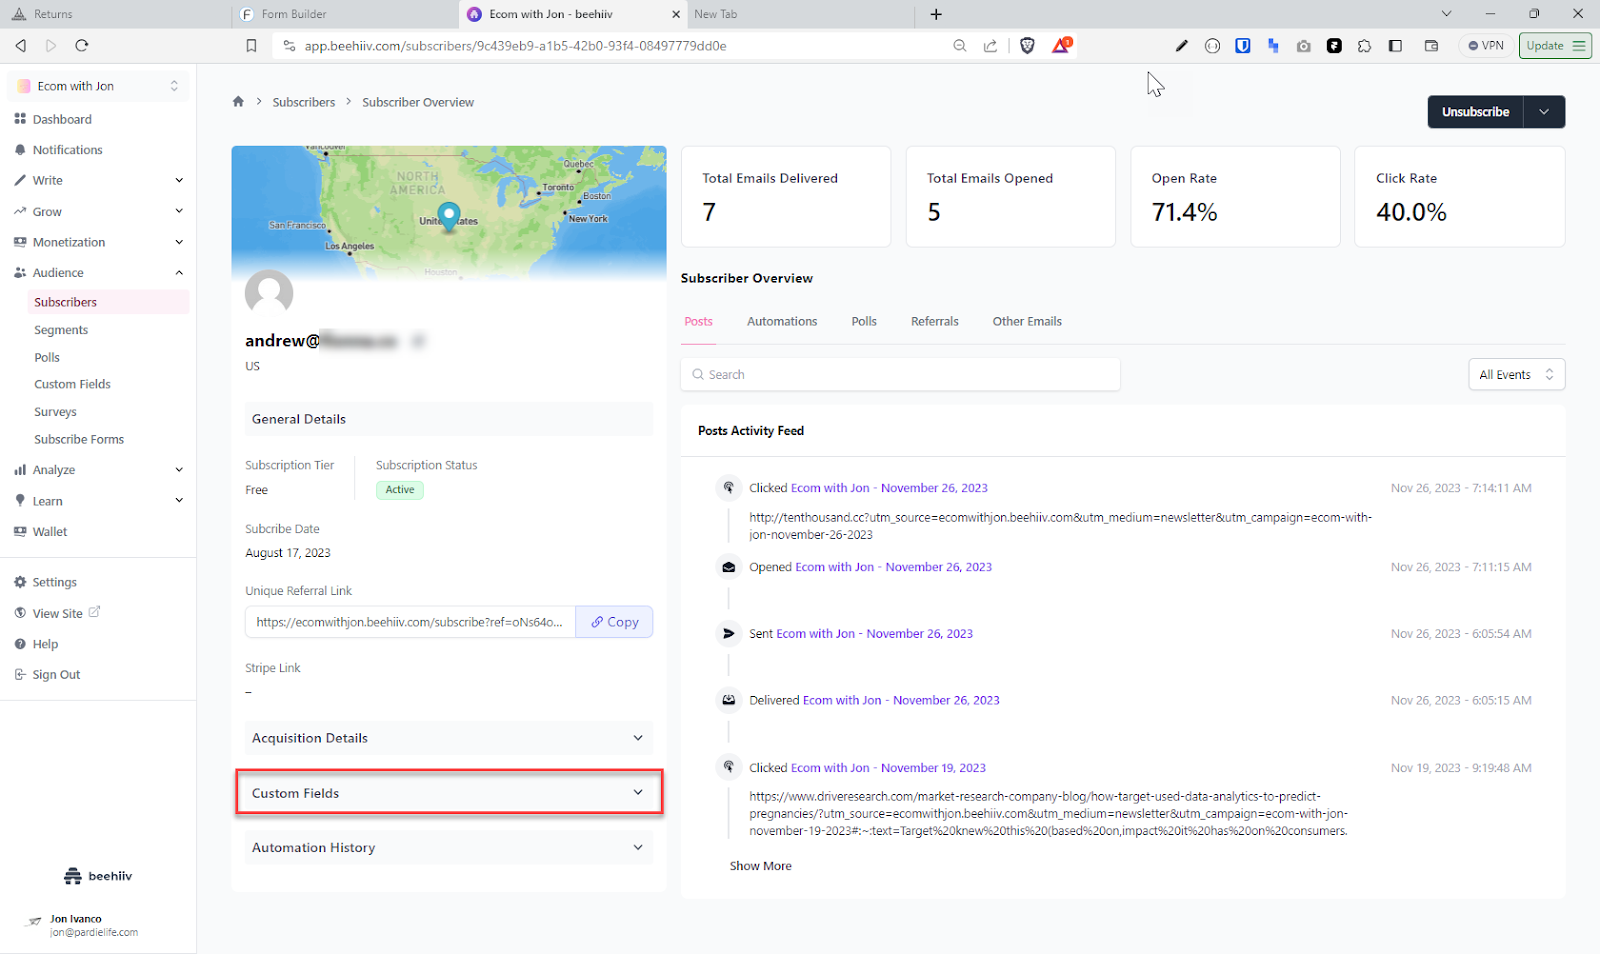Select the Automations tab
This screenshot has width=1600, height=954.
pyautogui.click(x=782, y=322)
